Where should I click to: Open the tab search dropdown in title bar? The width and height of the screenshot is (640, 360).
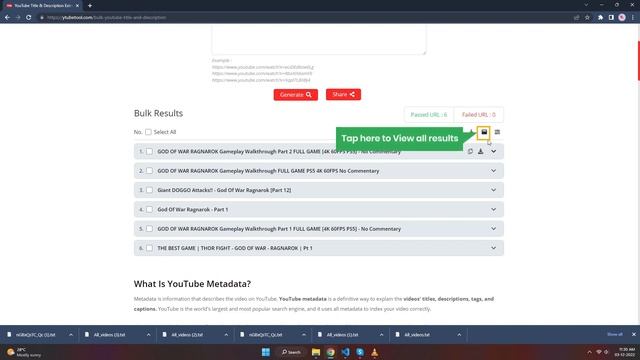[x=586, y=5]
